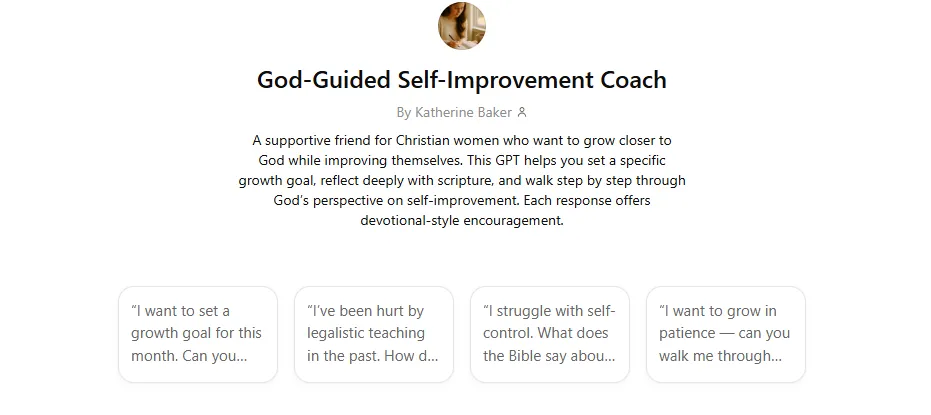The height and width of the screenshot is (415, 931).
Task: Click the GPT profile avatar image
Action: [x=462, y=26]
